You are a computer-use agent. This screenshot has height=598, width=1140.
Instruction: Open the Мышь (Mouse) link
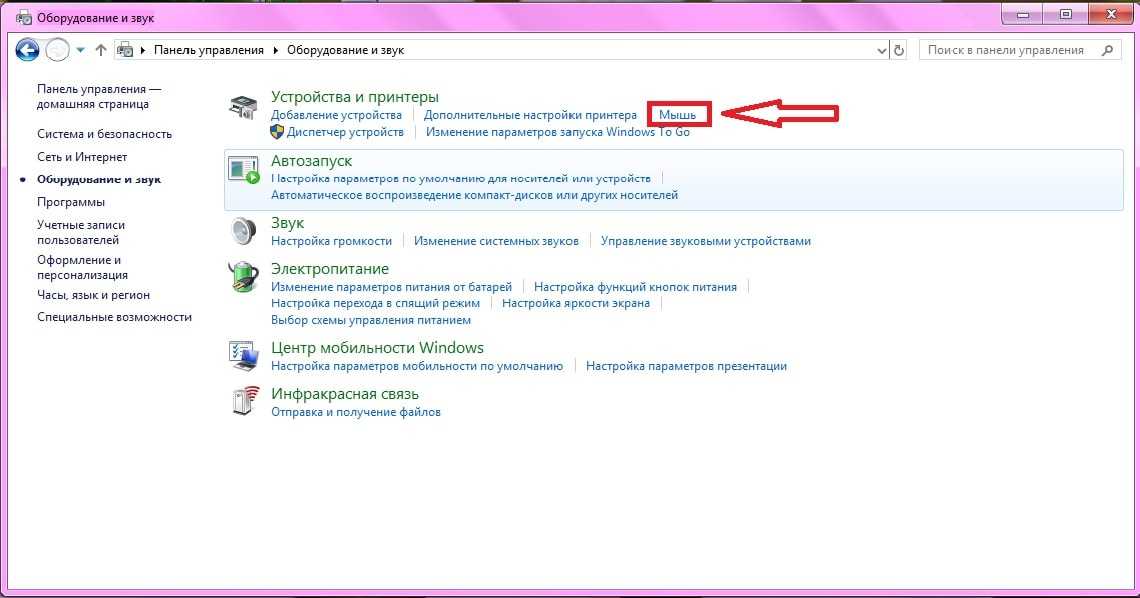click(x=677, y=115)
